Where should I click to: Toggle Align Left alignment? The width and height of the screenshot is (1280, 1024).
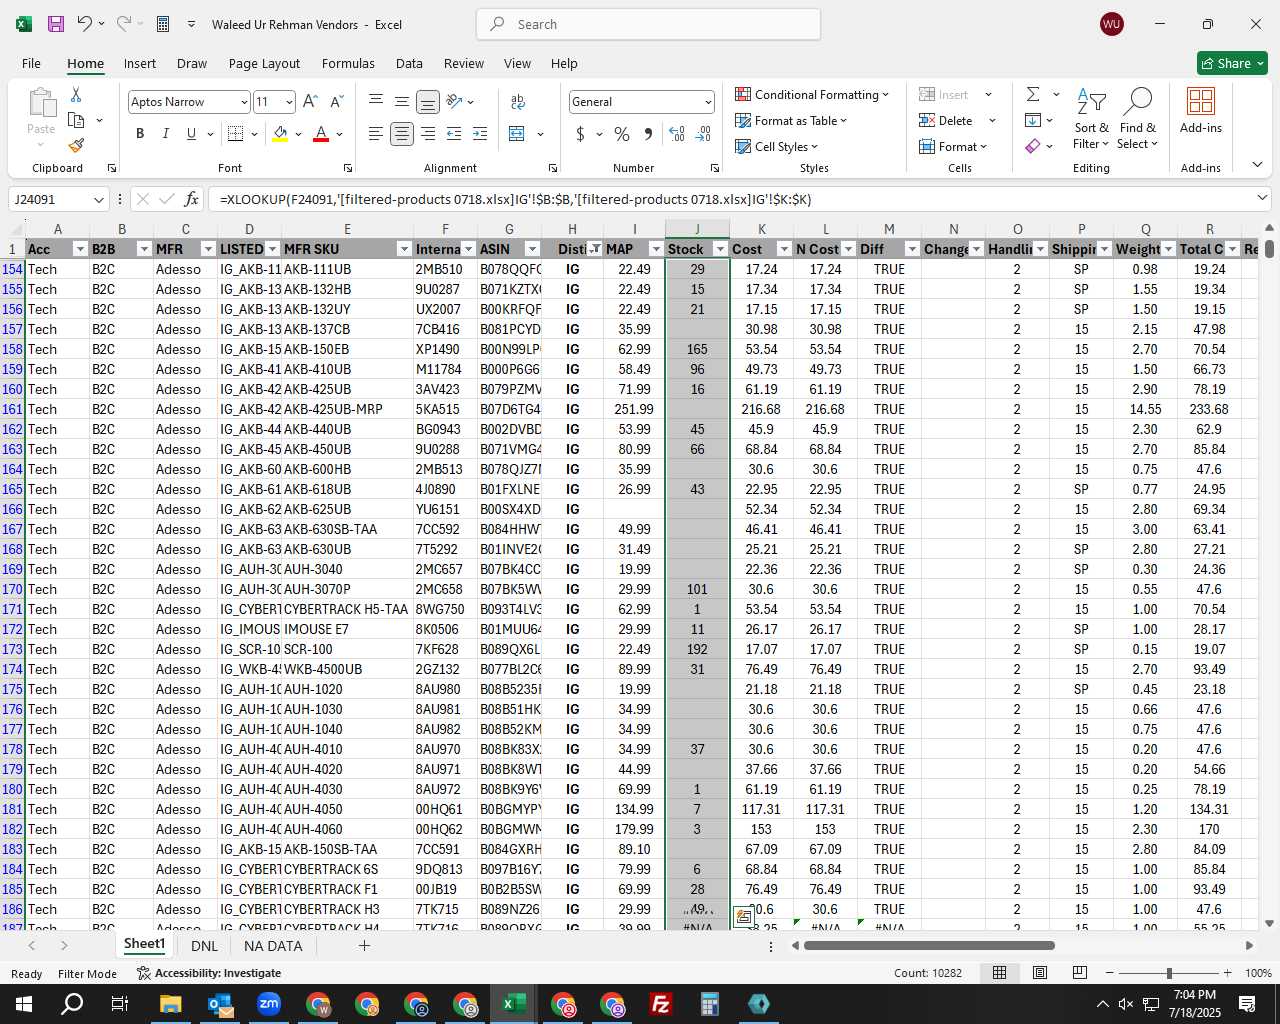376,134
